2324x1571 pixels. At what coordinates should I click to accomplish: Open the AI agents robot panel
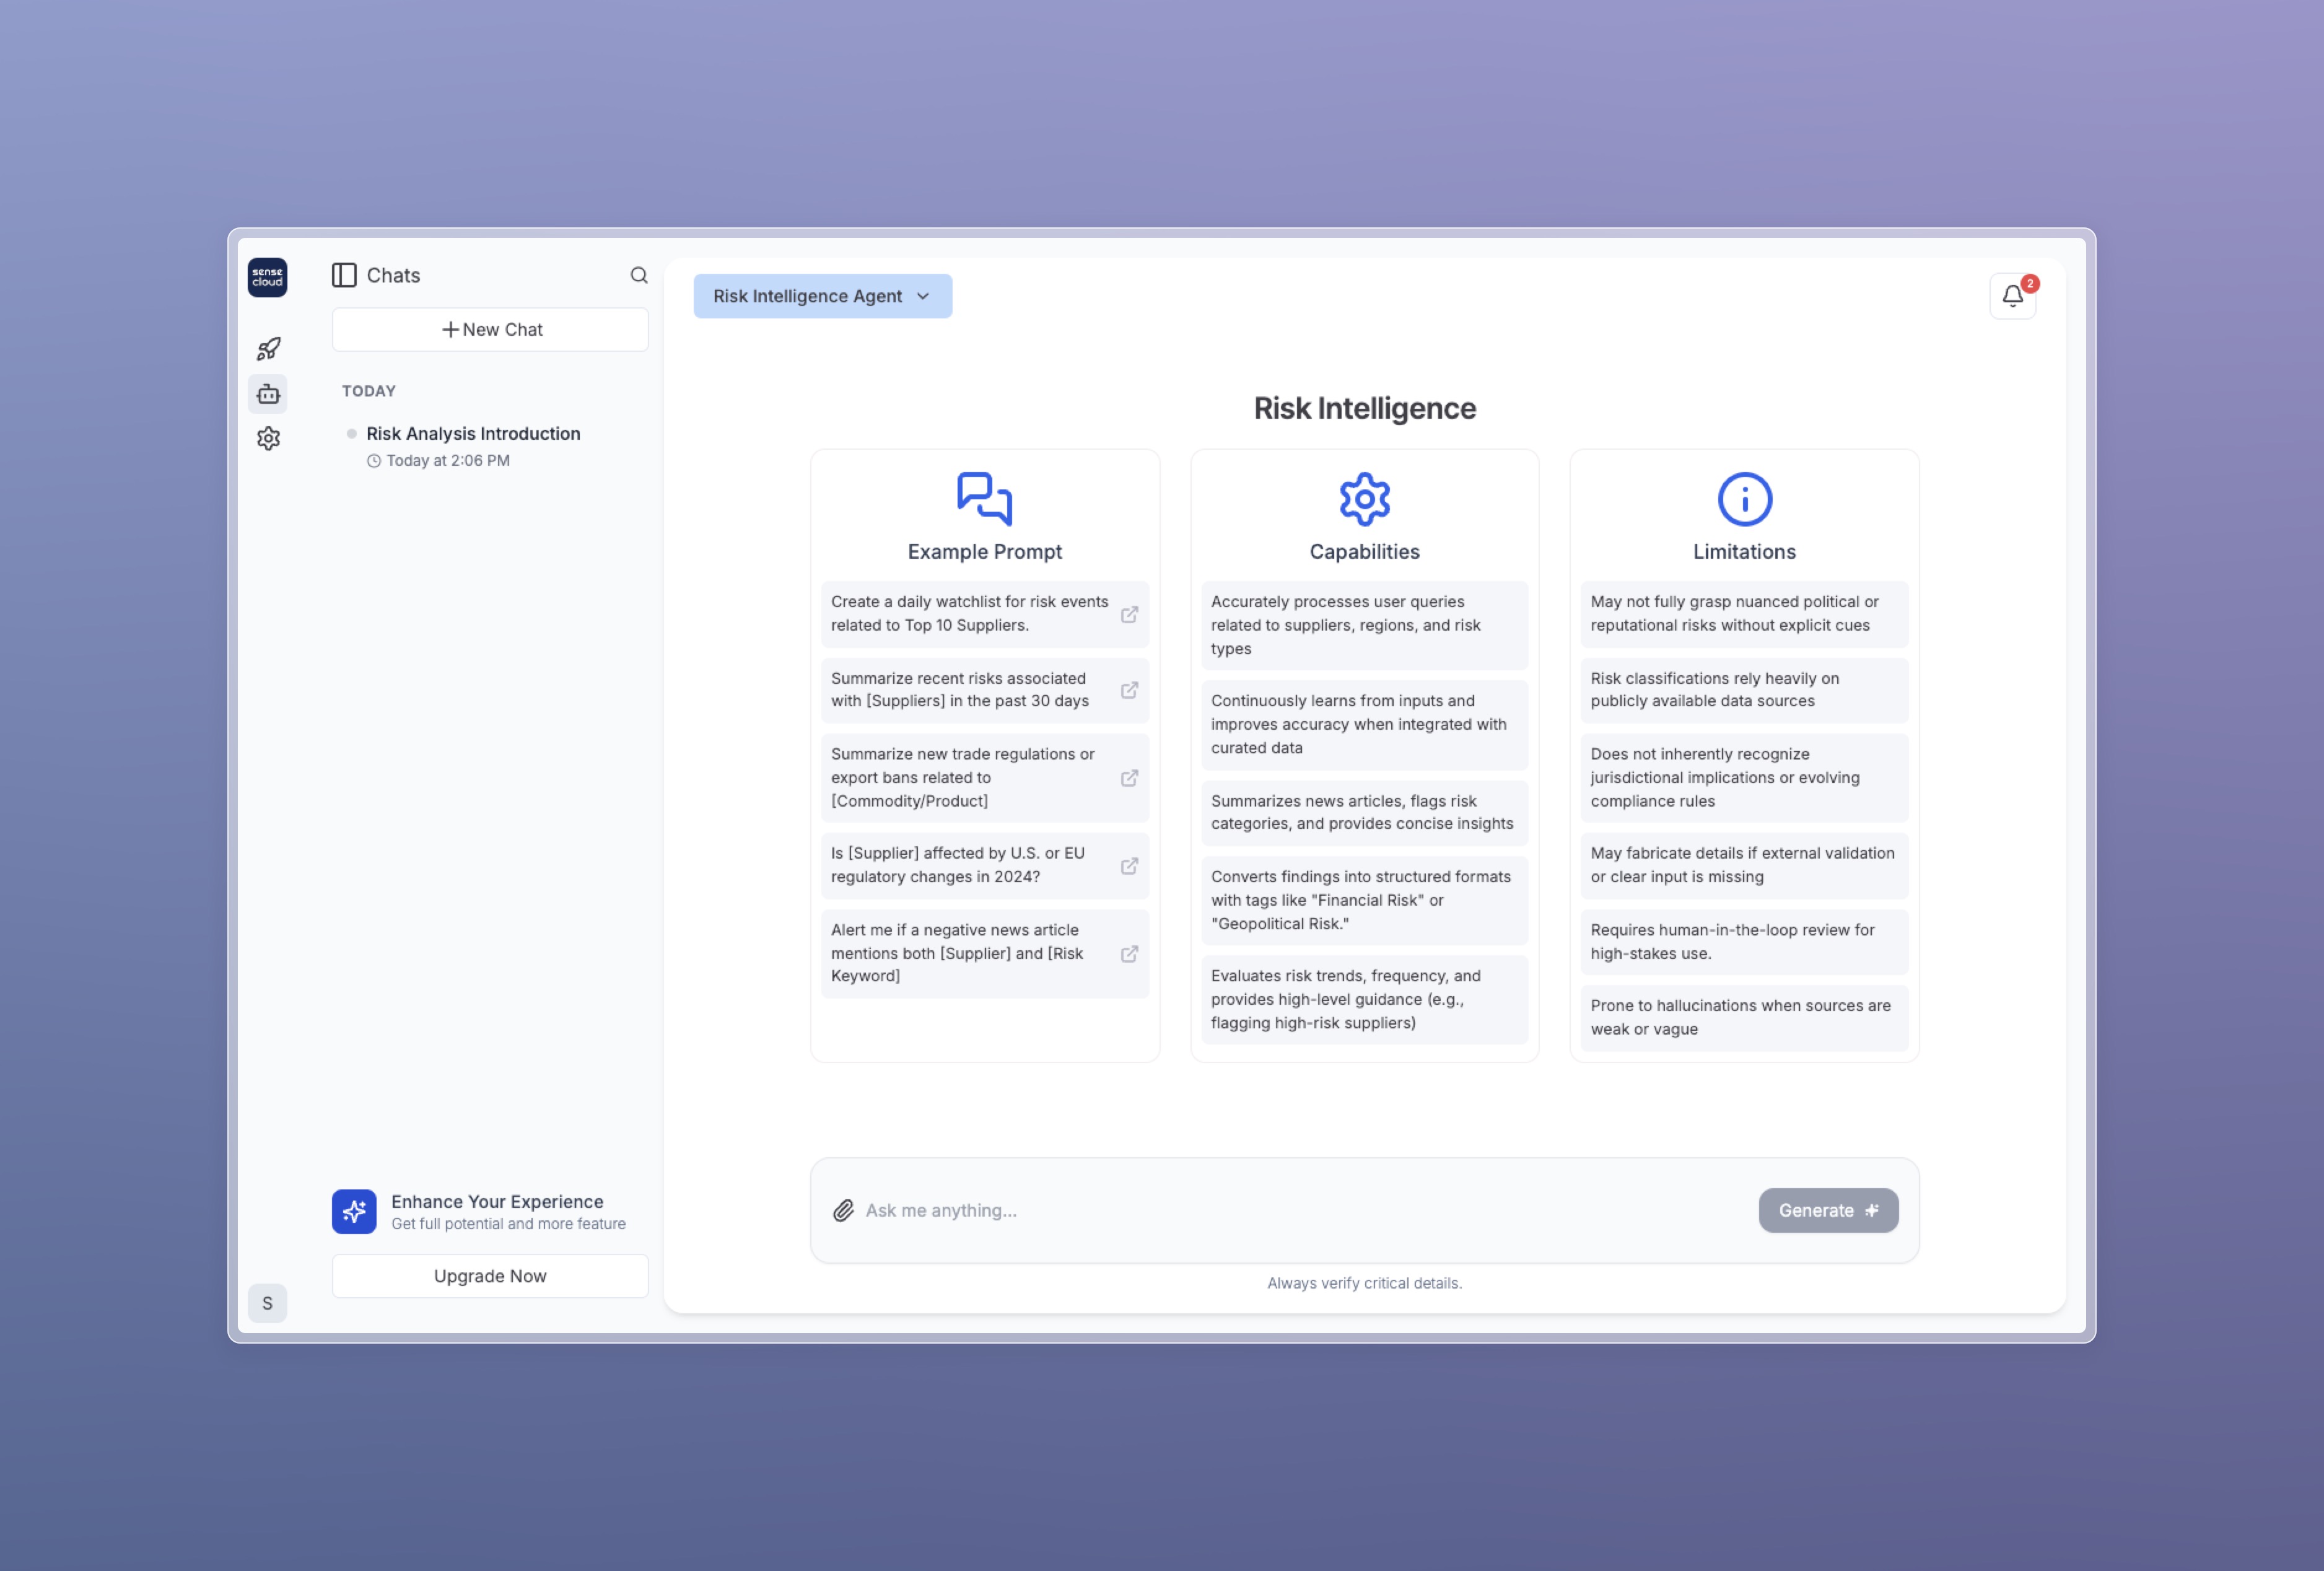[x=268, y=394]
